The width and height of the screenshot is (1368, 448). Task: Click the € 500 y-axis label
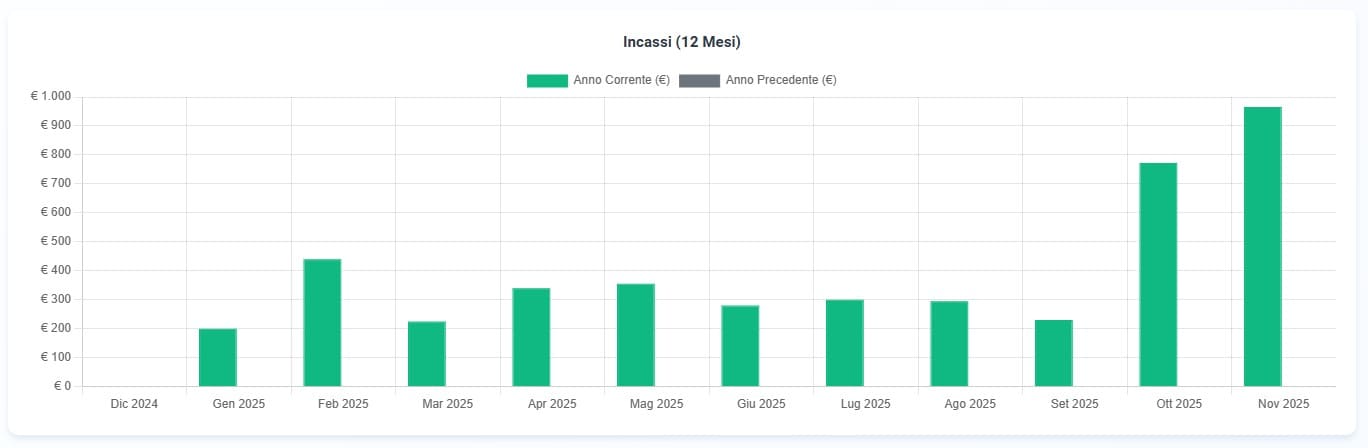(x=55, y=241)
